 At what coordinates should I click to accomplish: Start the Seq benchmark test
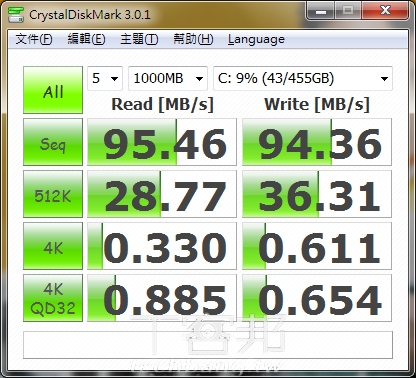pyautogui.click(x=53, y=142)
